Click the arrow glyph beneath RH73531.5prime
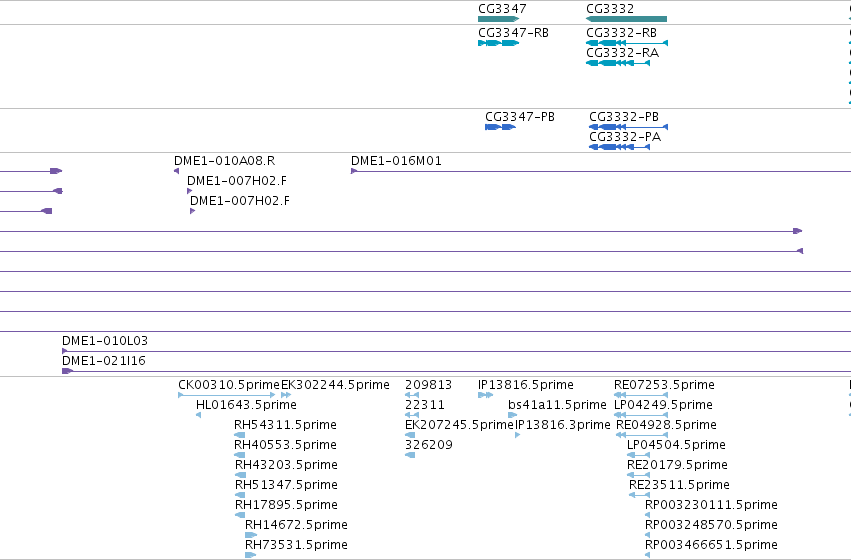Screen dimensions: 851x560 [251, 555]
